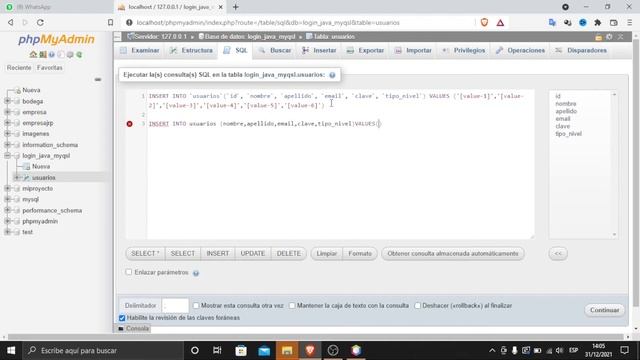Open File Explorer on taskbar

[287, 350]
